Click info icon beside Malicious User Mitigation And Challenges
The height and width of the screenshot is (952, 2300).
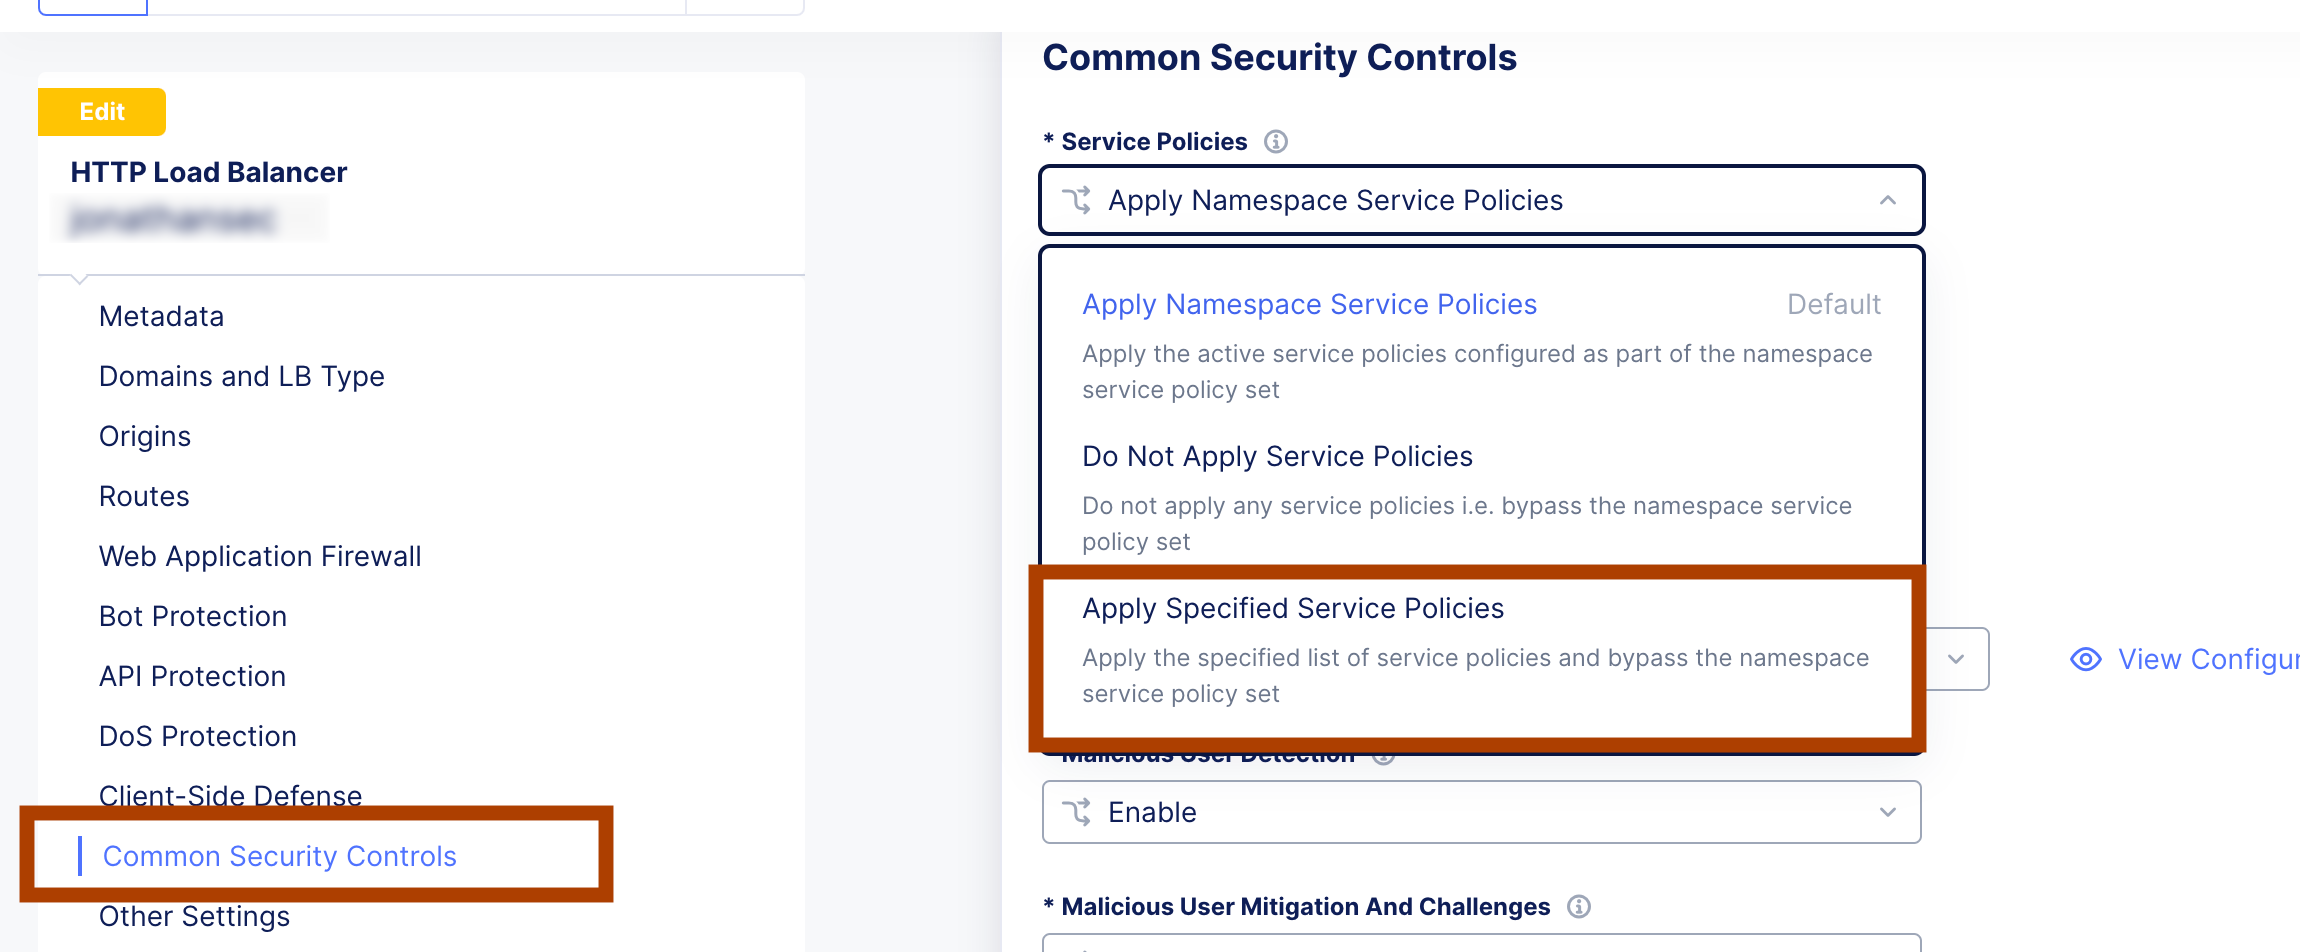[1579, 907]
